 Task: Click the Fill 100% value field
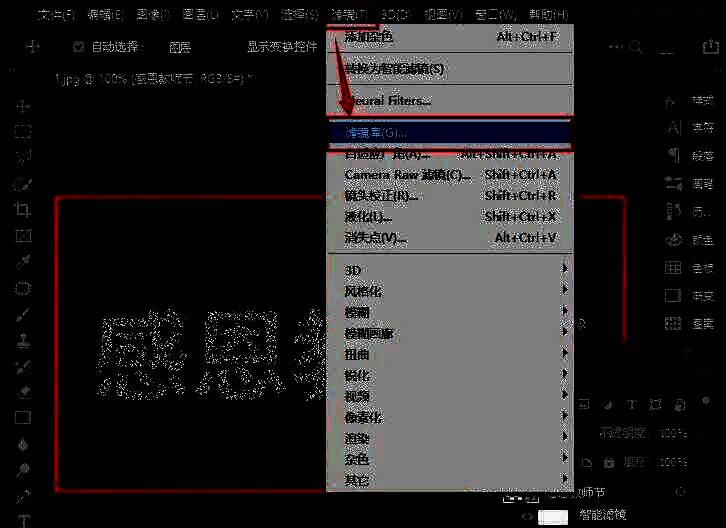672,462
